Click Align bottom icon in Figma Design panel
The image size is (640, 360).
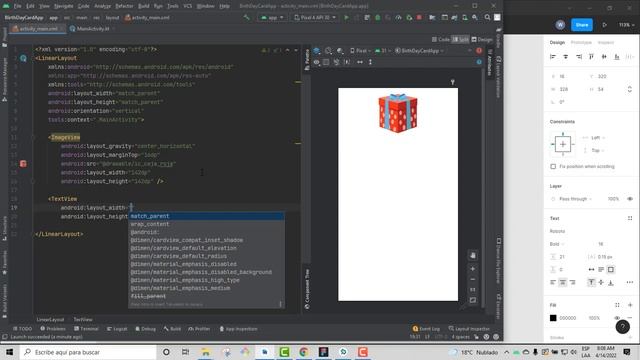click(617, 57)
